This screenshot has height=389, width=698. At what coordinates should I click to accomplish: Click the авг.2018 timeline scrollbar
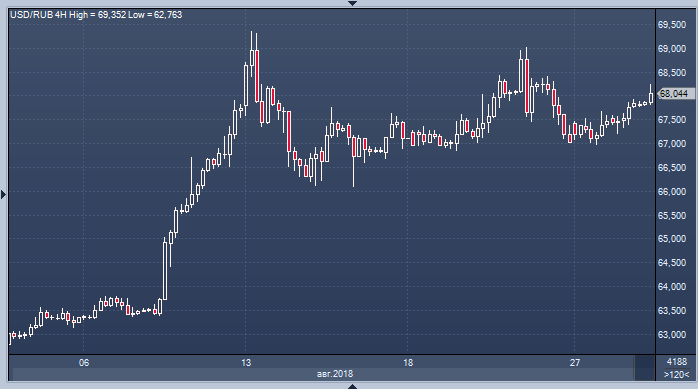pos(323,374)
